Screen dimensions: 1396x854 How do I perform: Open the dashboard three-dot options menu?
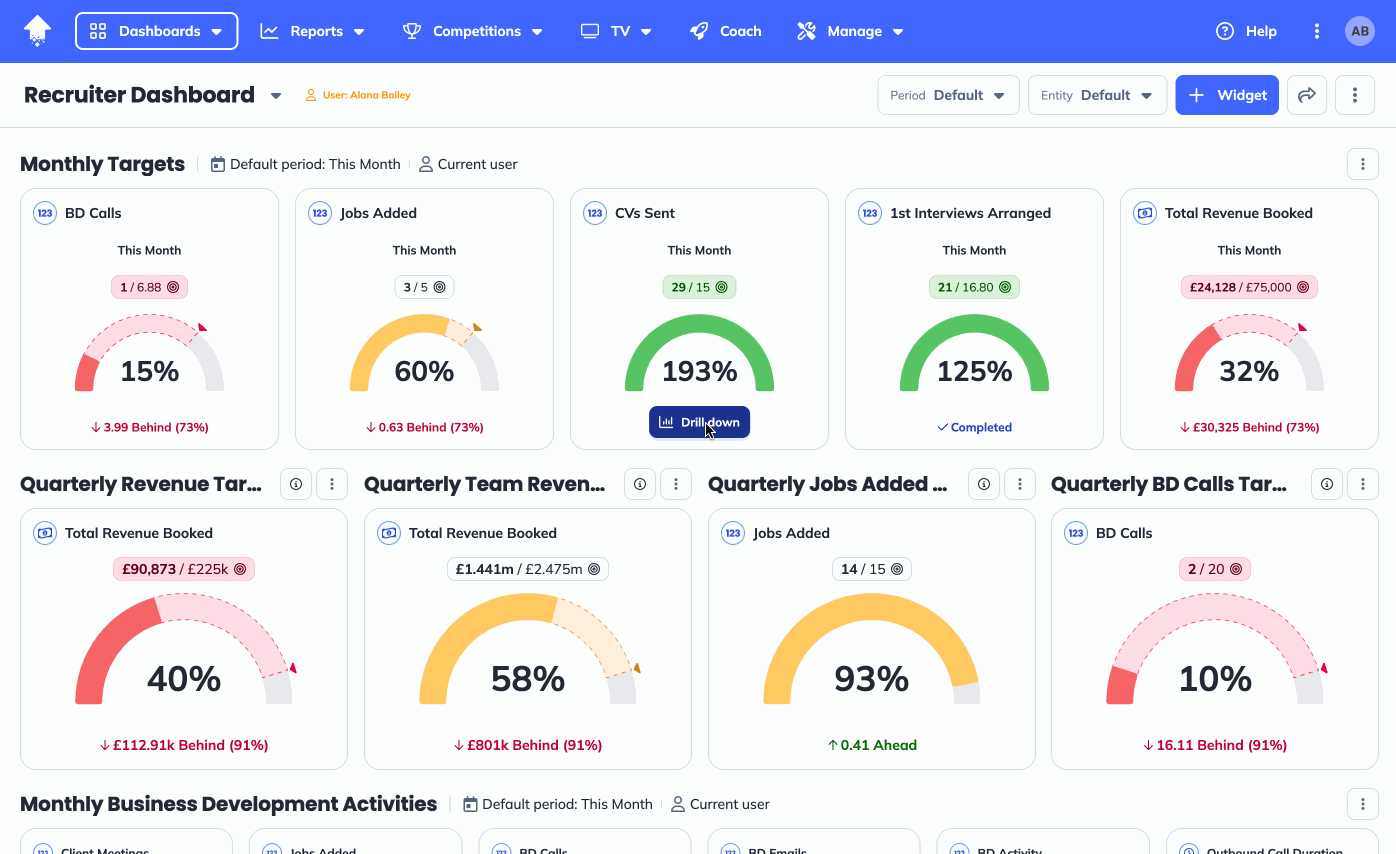click(1355, 95)
